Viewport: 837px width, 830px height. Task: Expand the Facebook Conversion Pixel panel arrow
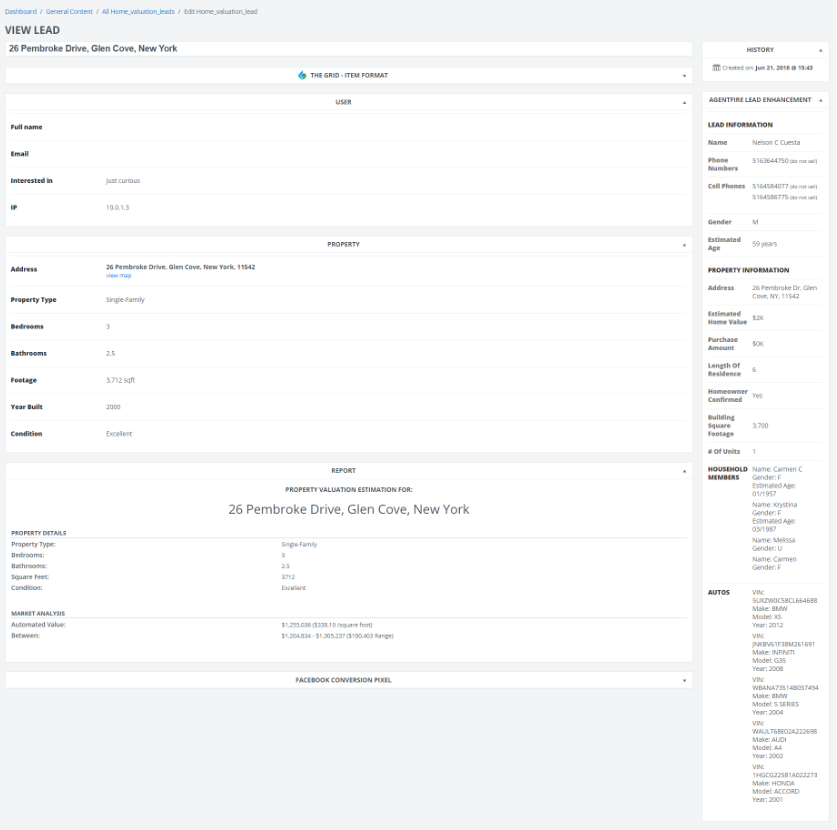[x=685, y=681]
